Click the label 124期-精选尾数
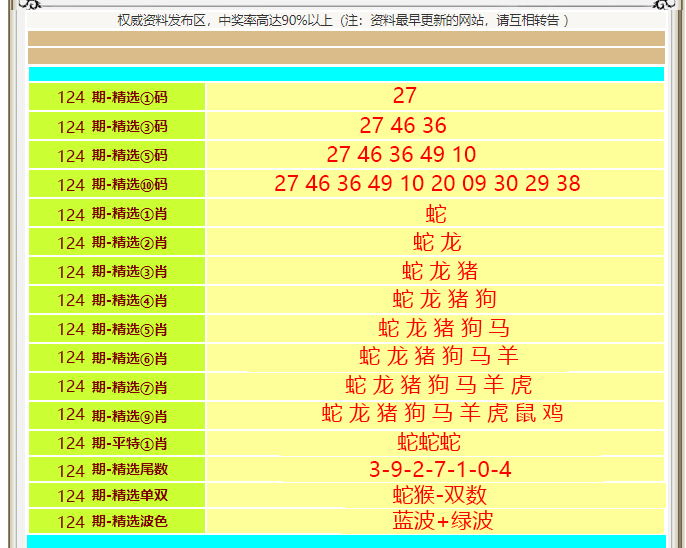 tap(112, 470)
